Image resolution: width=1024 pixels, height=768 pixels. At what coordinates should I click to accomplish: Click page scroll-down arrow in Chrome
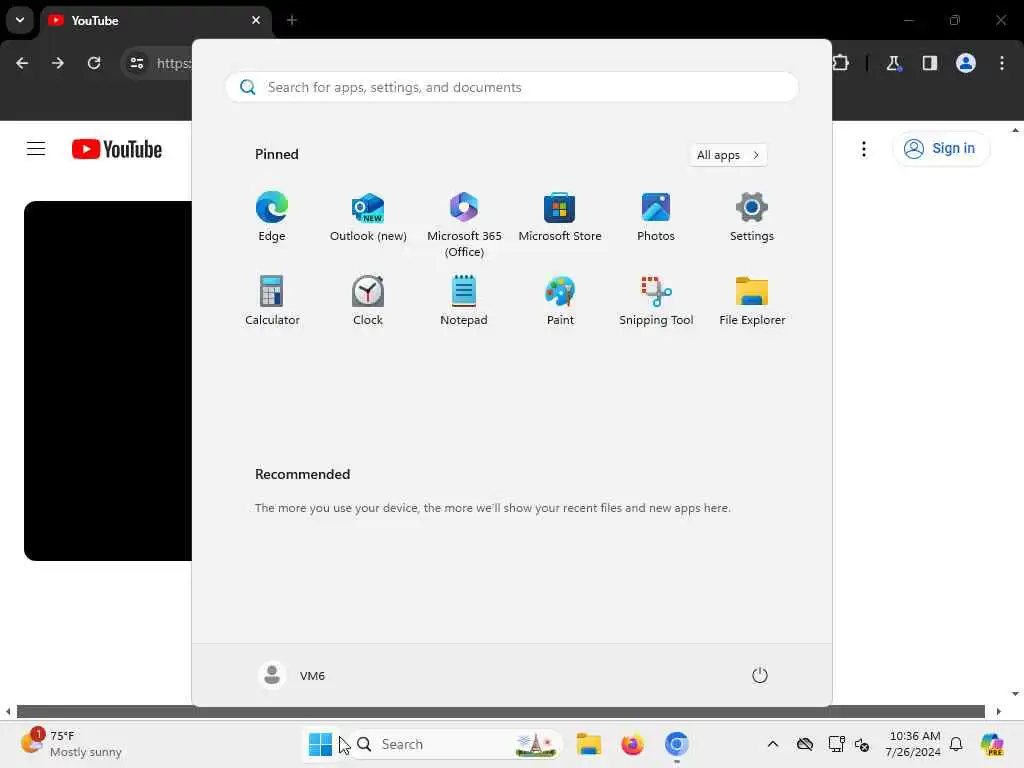coord(1015,694)
